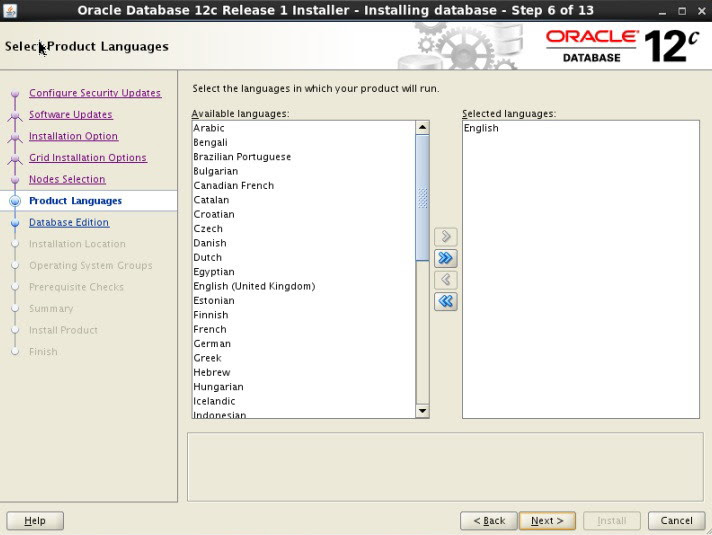Maximize the installer window
Viewport: 712px width, 535px height.
point(682,11)
